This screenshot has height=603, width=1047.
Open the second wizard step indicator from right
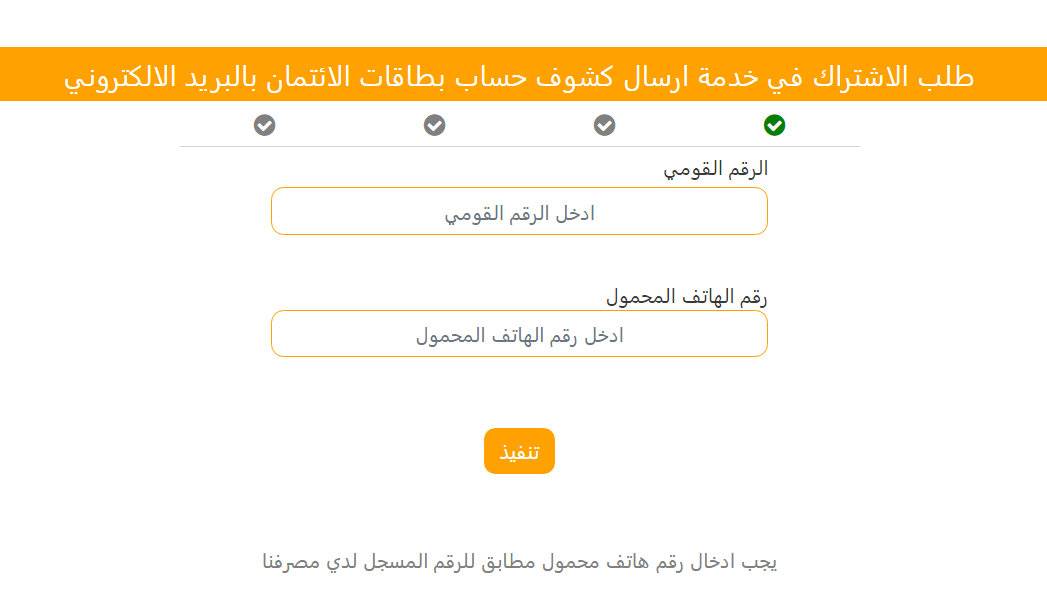click(x=604, y=125)
